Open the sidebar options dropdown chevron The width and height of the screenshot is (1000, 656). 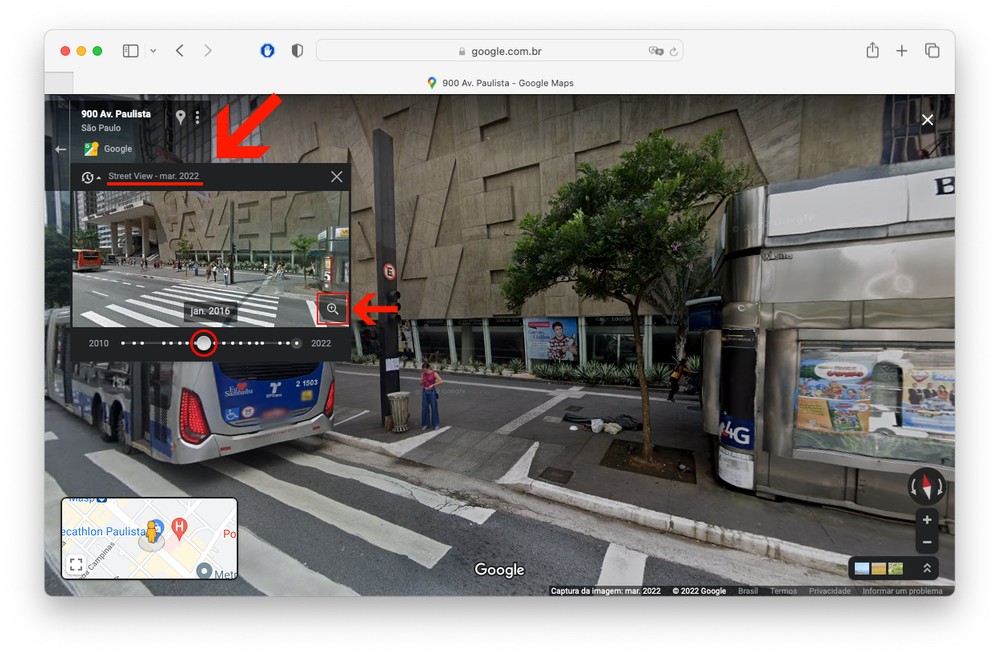click(153, 51)
